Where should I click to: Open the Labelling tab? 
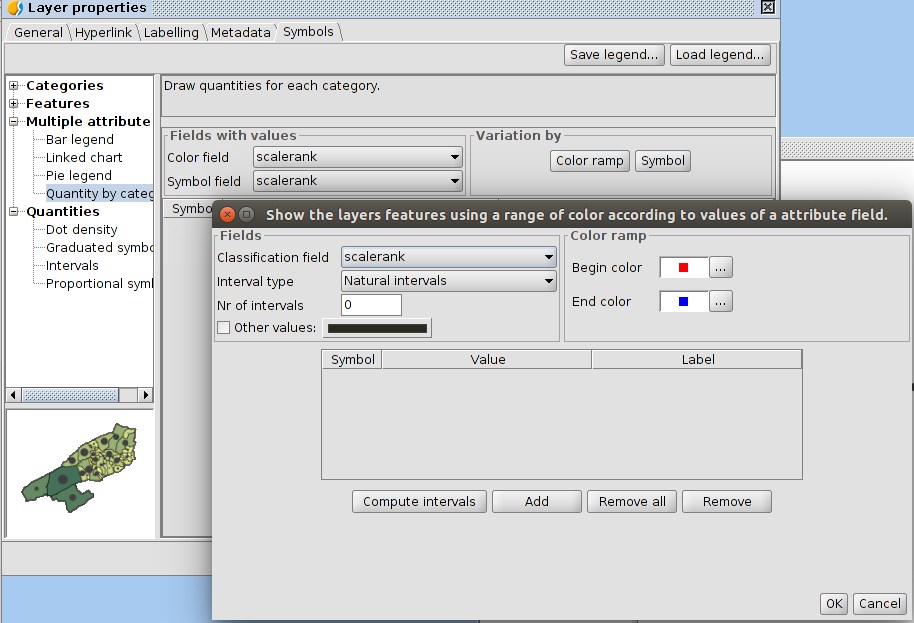pos(171,32)
